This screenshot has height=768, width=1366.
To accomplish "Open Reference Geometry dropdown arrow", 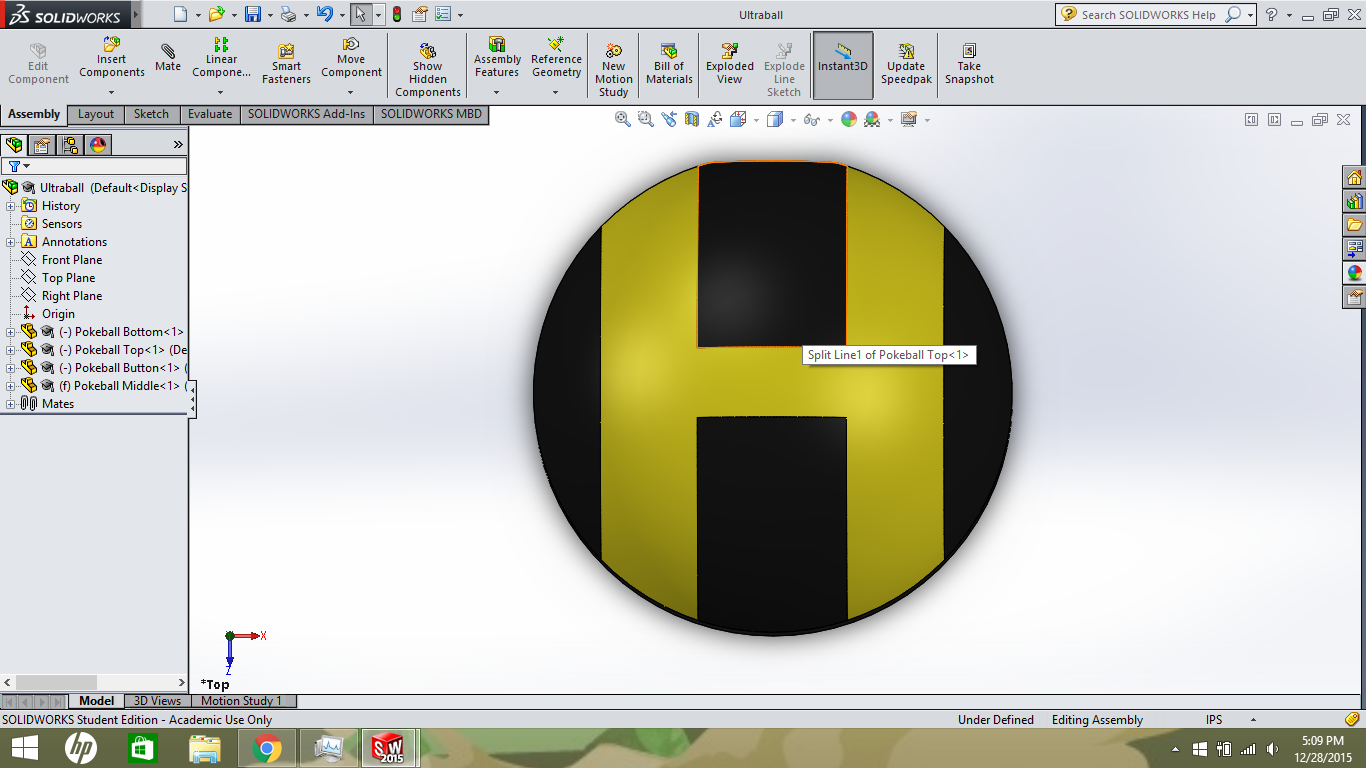I will (x=556, y=93).
